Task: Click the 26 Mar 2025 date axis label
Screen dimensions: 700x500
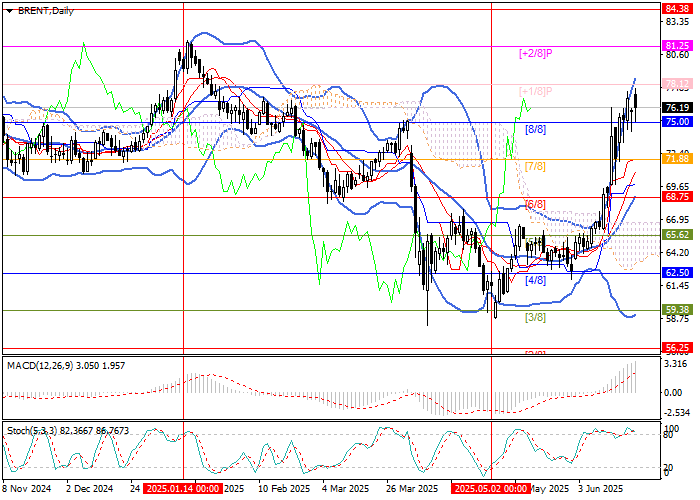Action: point(413,490)
